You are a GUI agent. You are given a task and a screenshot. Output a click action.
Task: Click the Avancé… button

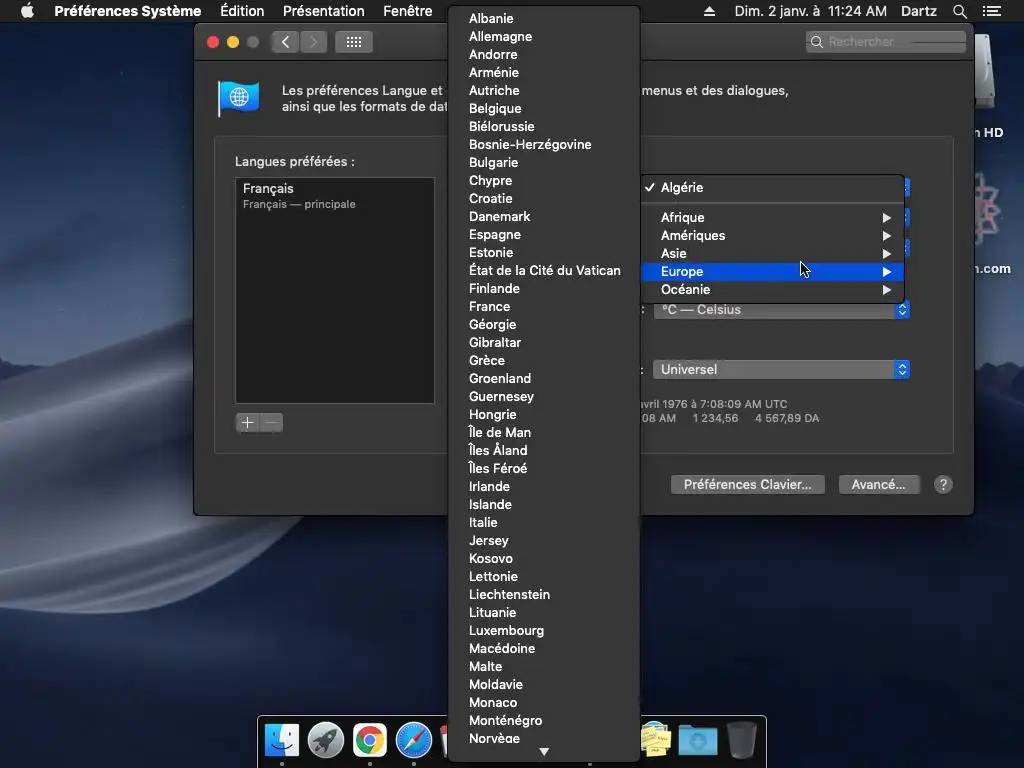[878, 485]
